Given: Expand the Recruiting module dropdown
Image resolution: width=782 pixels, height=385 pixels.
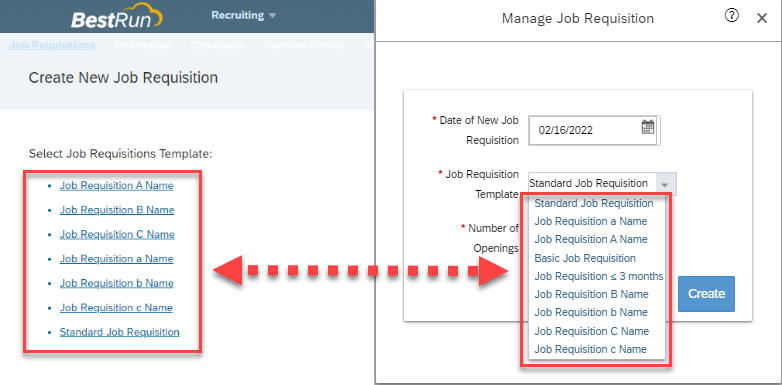Looking at the screenshot, I should [x=244, y=15].
